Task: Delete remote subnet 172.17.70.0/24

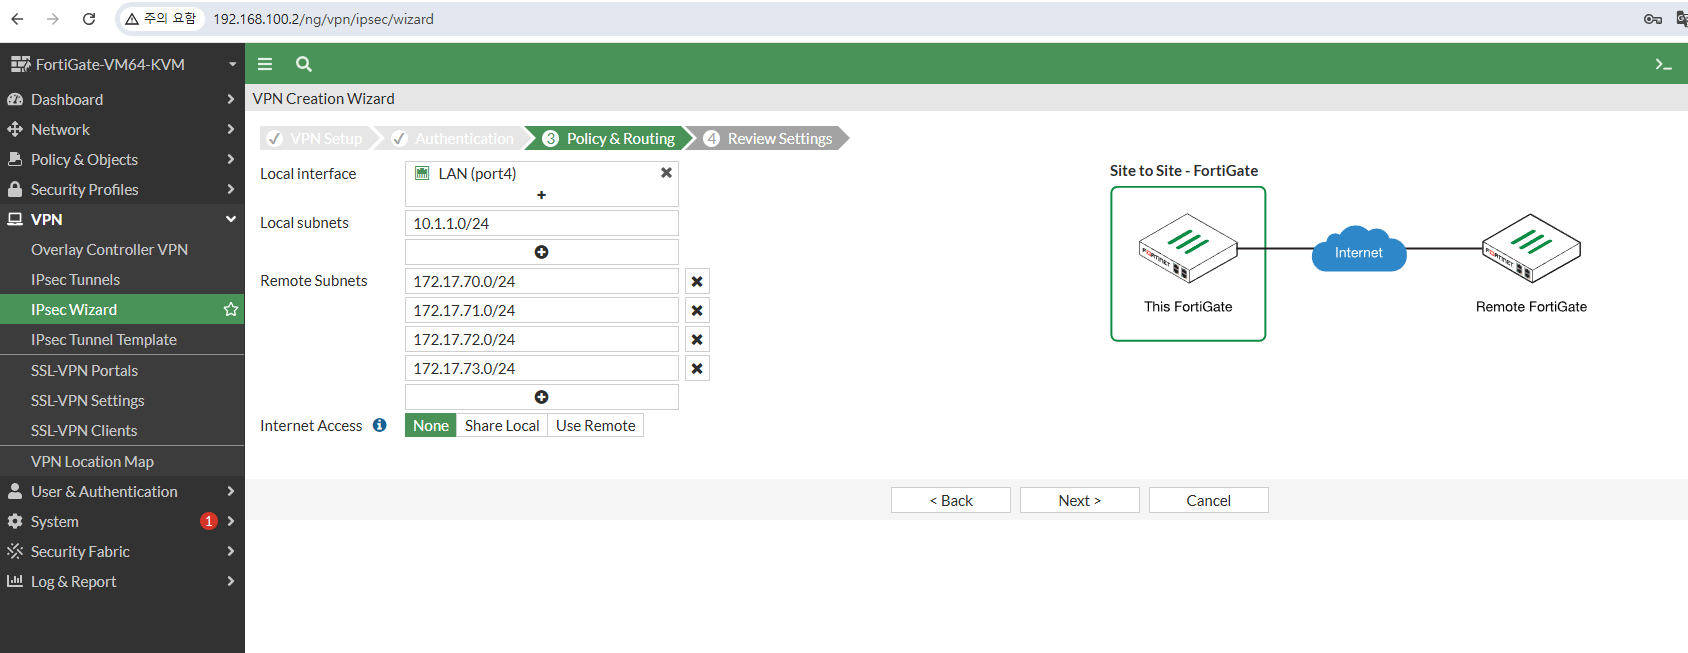Action: tap(697, 282)
